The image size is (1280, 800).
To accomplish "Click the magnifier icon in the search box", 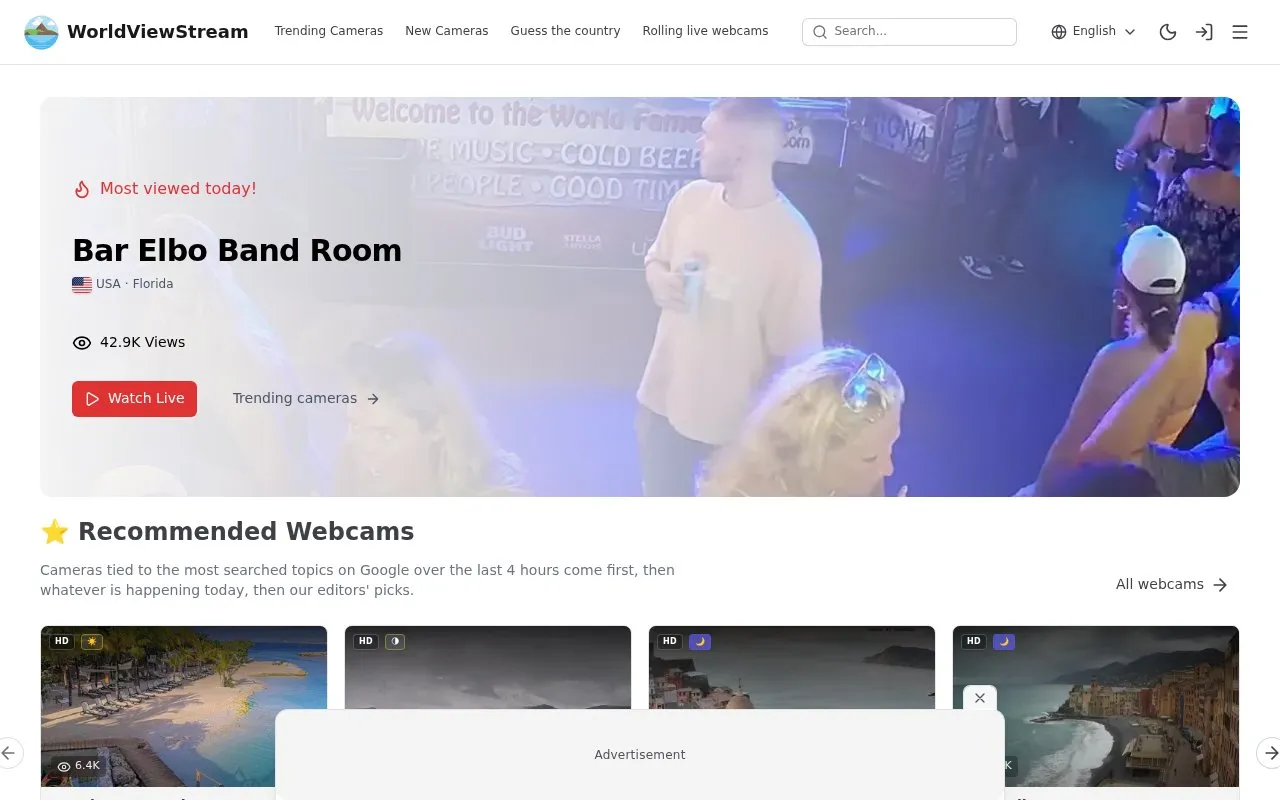I will click(x=820, y=32).
